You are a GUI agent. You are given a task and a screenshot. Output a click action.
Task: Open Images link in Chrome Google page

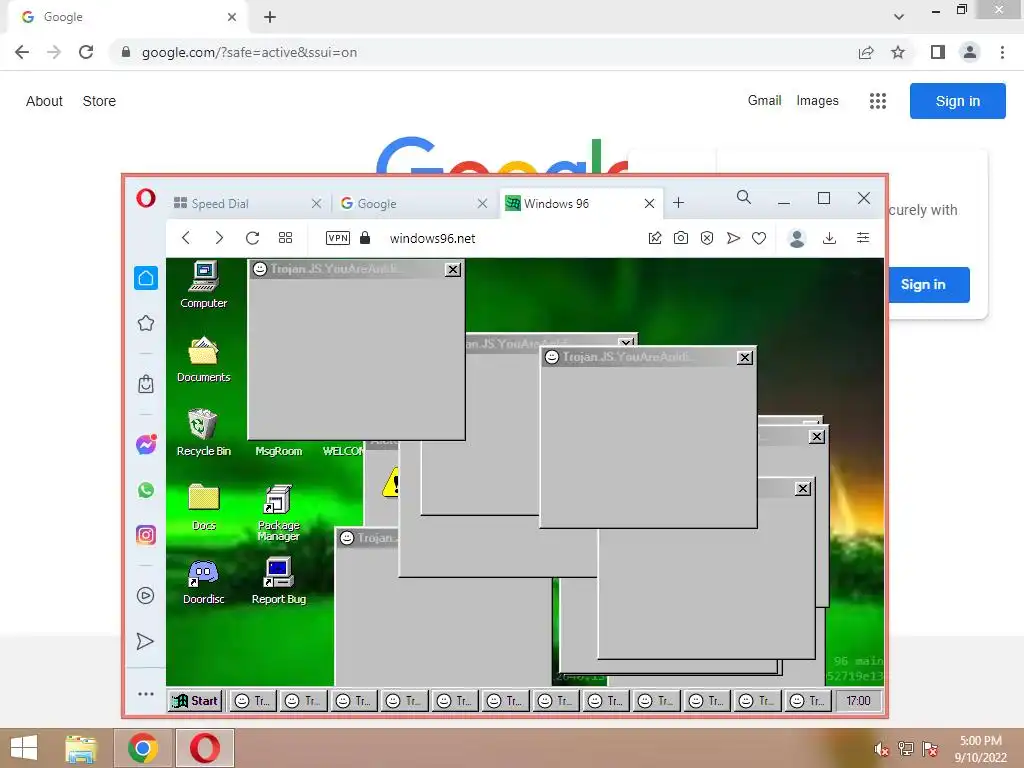(x=817, y=101)
